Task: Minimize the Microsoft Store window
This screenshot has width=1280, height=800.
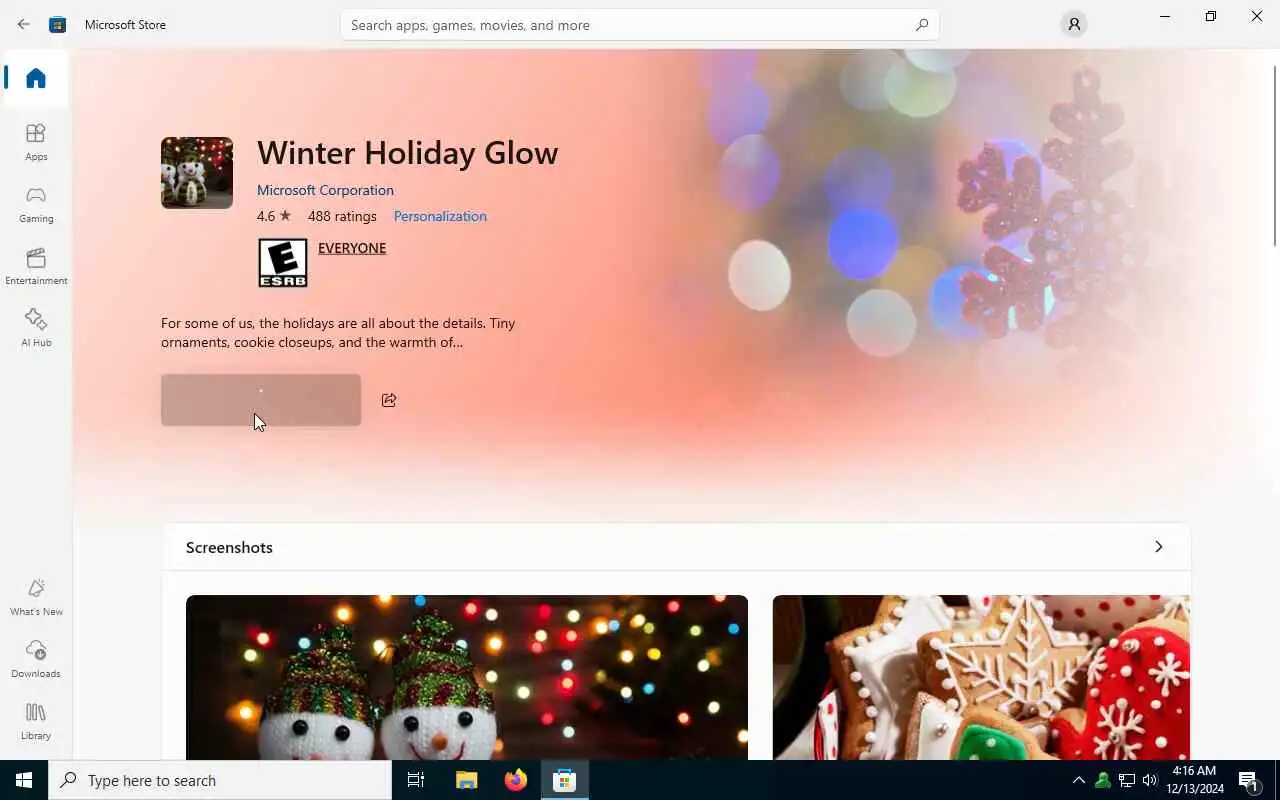Action: click(x=1165, y=16)
